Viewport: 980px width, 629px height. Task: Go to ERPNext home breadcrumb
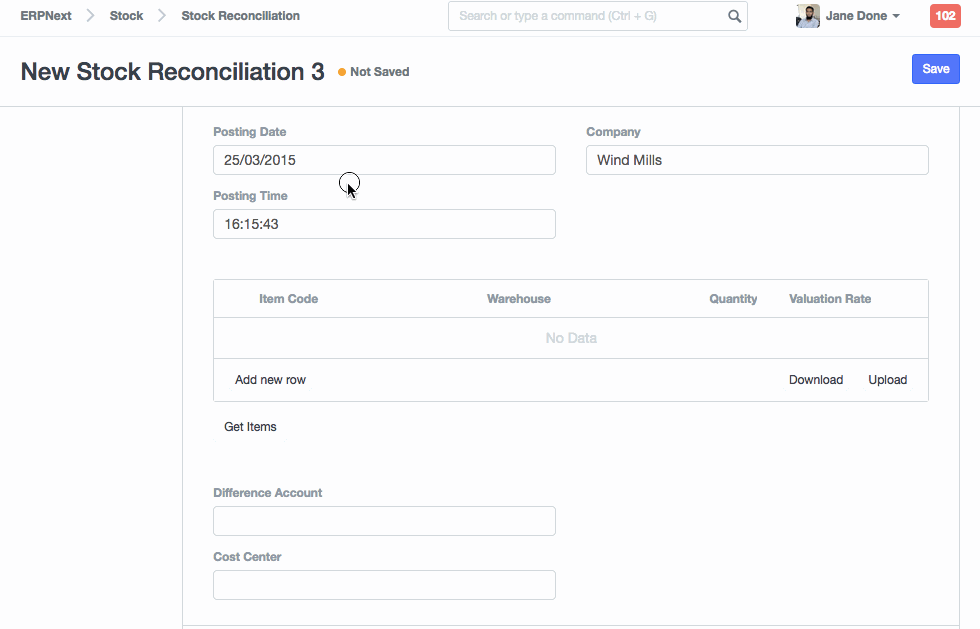click(x=46, y=16)
